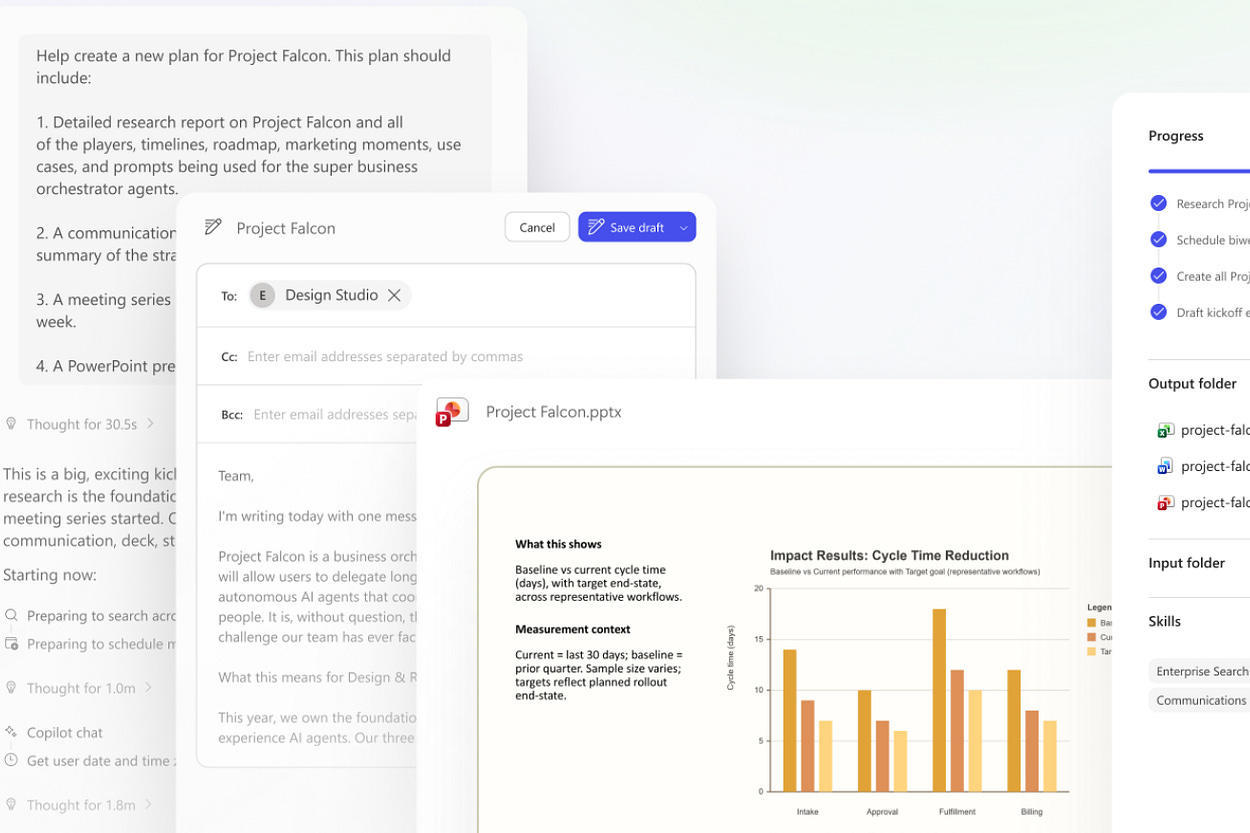The image size is (1250, 833).
Task: Click the Copilot chat step label
Action: coord(65,732)
